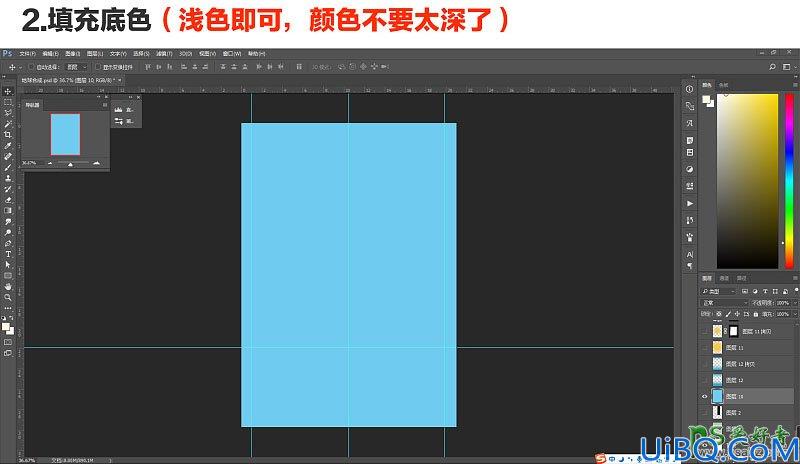The height and width of the screenshot is (464, 800).
Task: Select the Magic Wand tool
Action: (8, 124)
